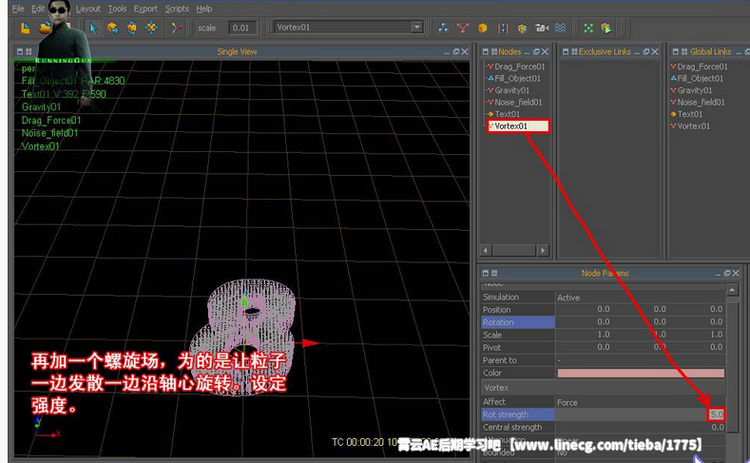Click the Global Links panel grid icon
The width and height of the screenshot is (750, 463).
[684, 52]
